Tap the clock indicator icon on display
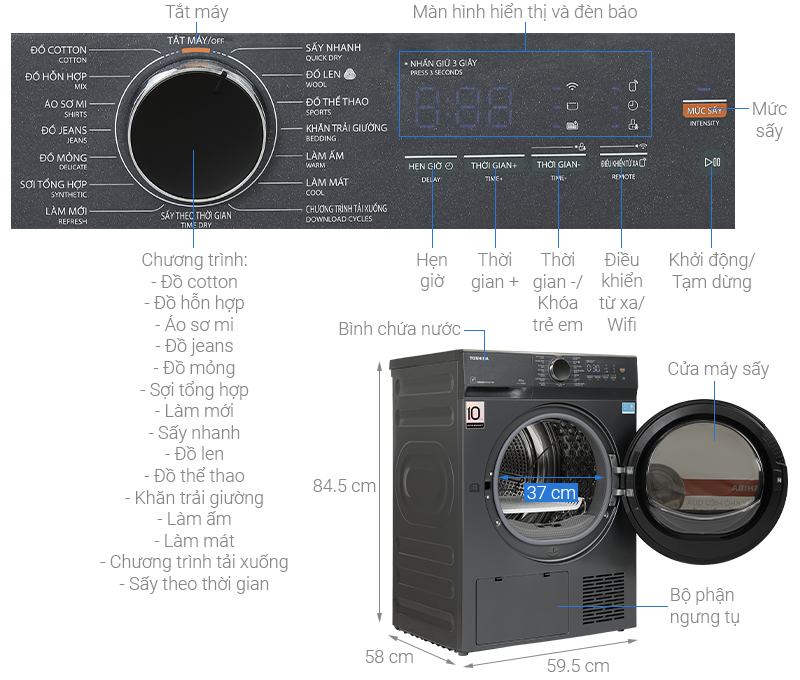Image resolution: width=800 pixels, height=680 pixels. [x=632, y=105]
